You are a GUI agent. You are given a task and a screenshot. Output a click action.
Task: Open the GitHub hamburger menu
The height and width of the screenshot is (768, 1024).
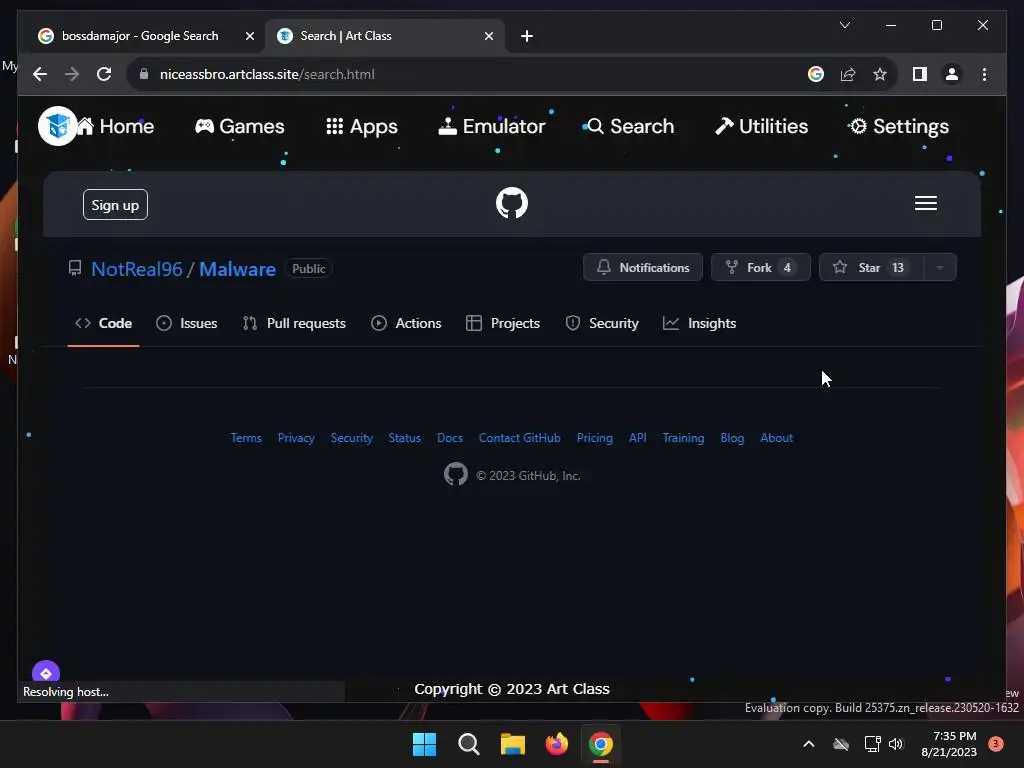[926, 203]
